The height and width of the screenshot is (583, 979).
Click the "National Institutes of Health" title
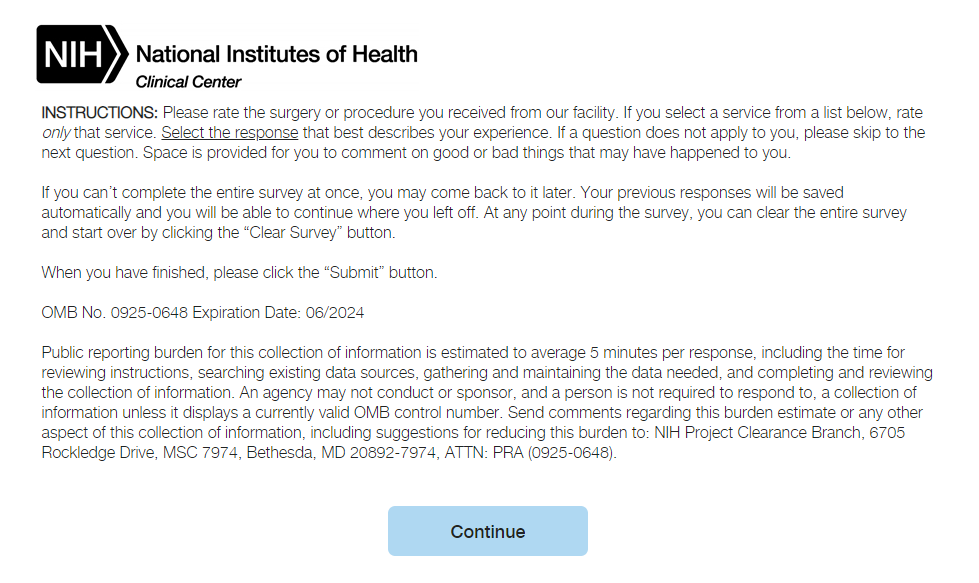click(x=276, y=54)
